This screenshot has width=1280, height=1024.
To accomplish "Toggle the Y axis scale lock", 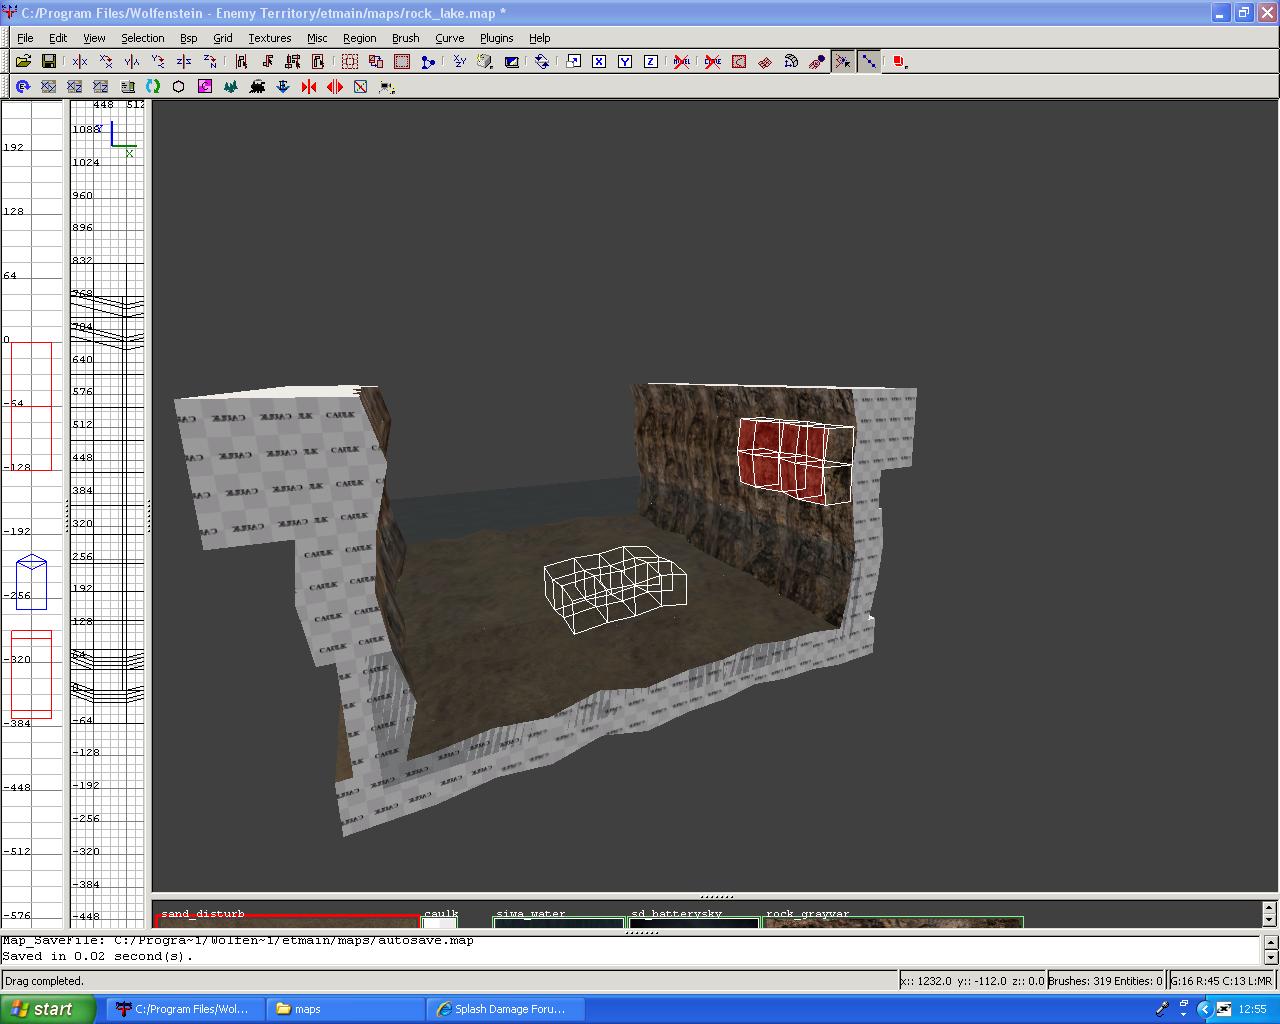I will click(625, 62).
